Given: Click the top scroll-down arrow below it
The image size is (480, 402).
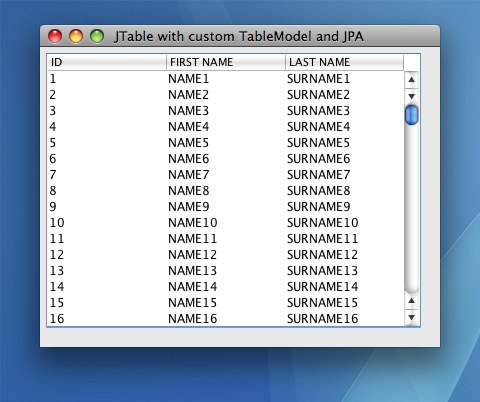Looking at the screenshot, I should click(x=411, y=96).
